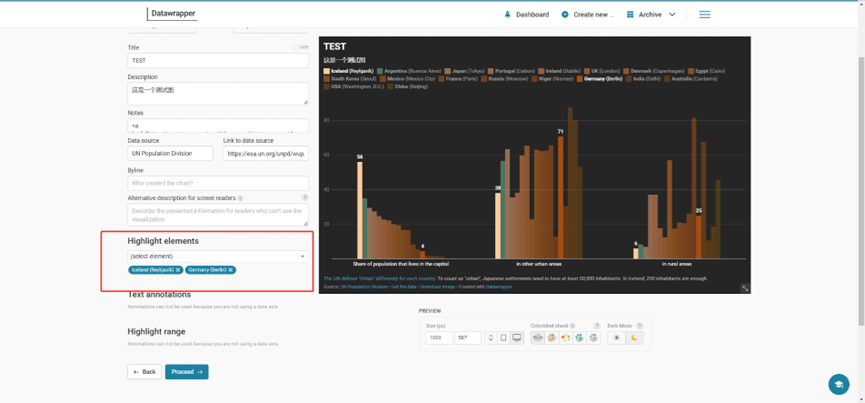Click the Archive grid icon

[x=630, y=15]
